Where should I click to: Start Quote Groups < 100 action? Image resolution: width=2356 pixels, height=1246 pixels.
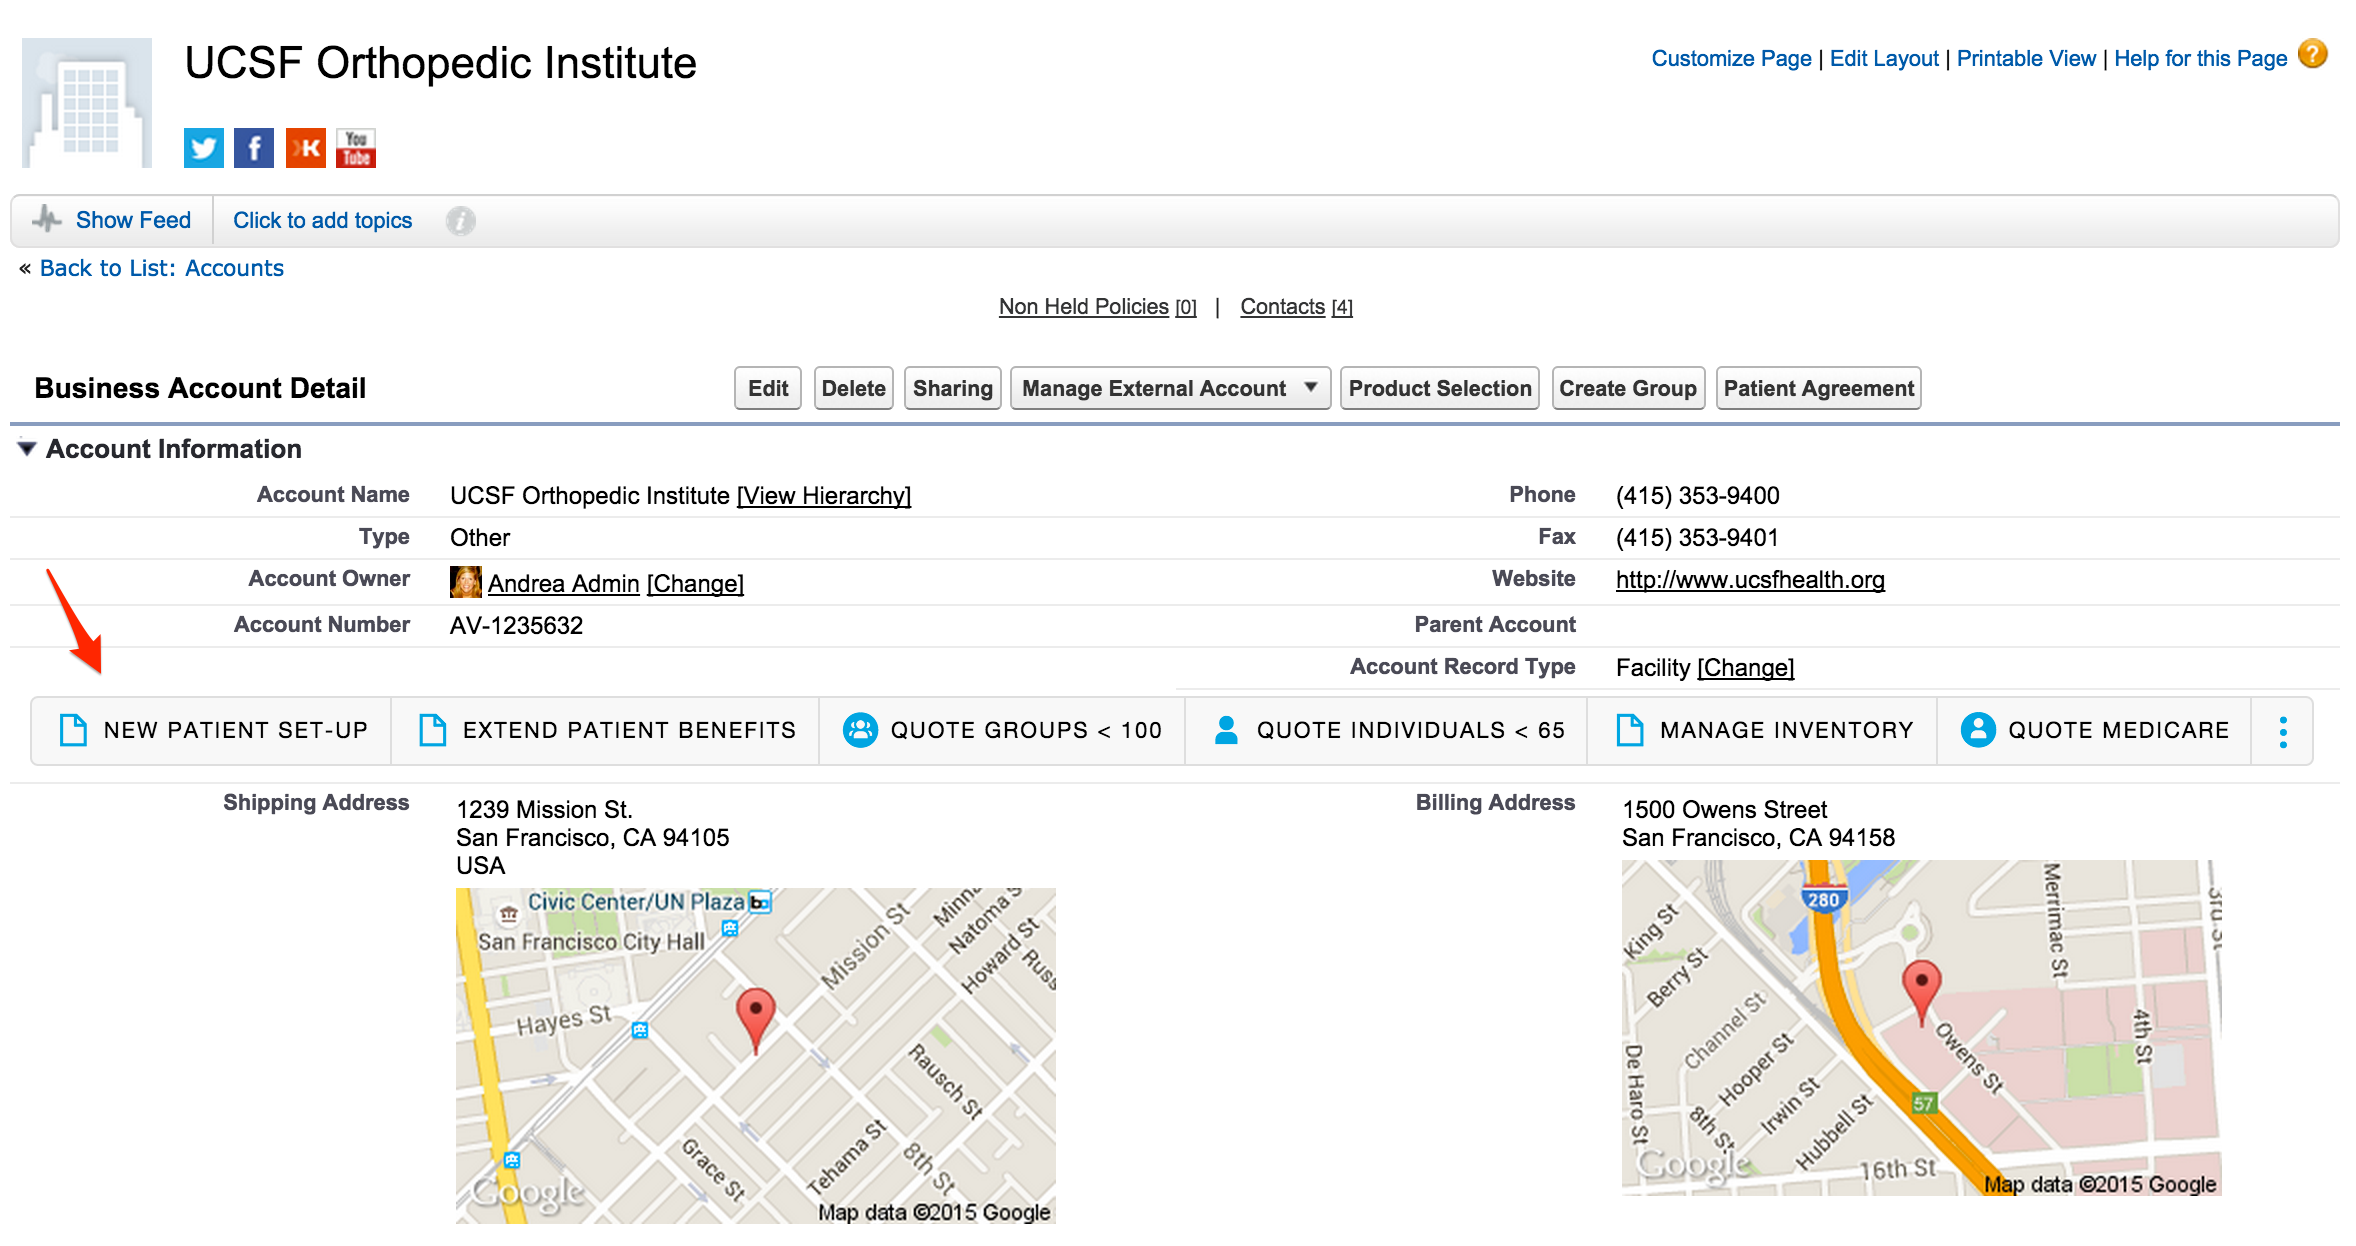(1002, 731)
